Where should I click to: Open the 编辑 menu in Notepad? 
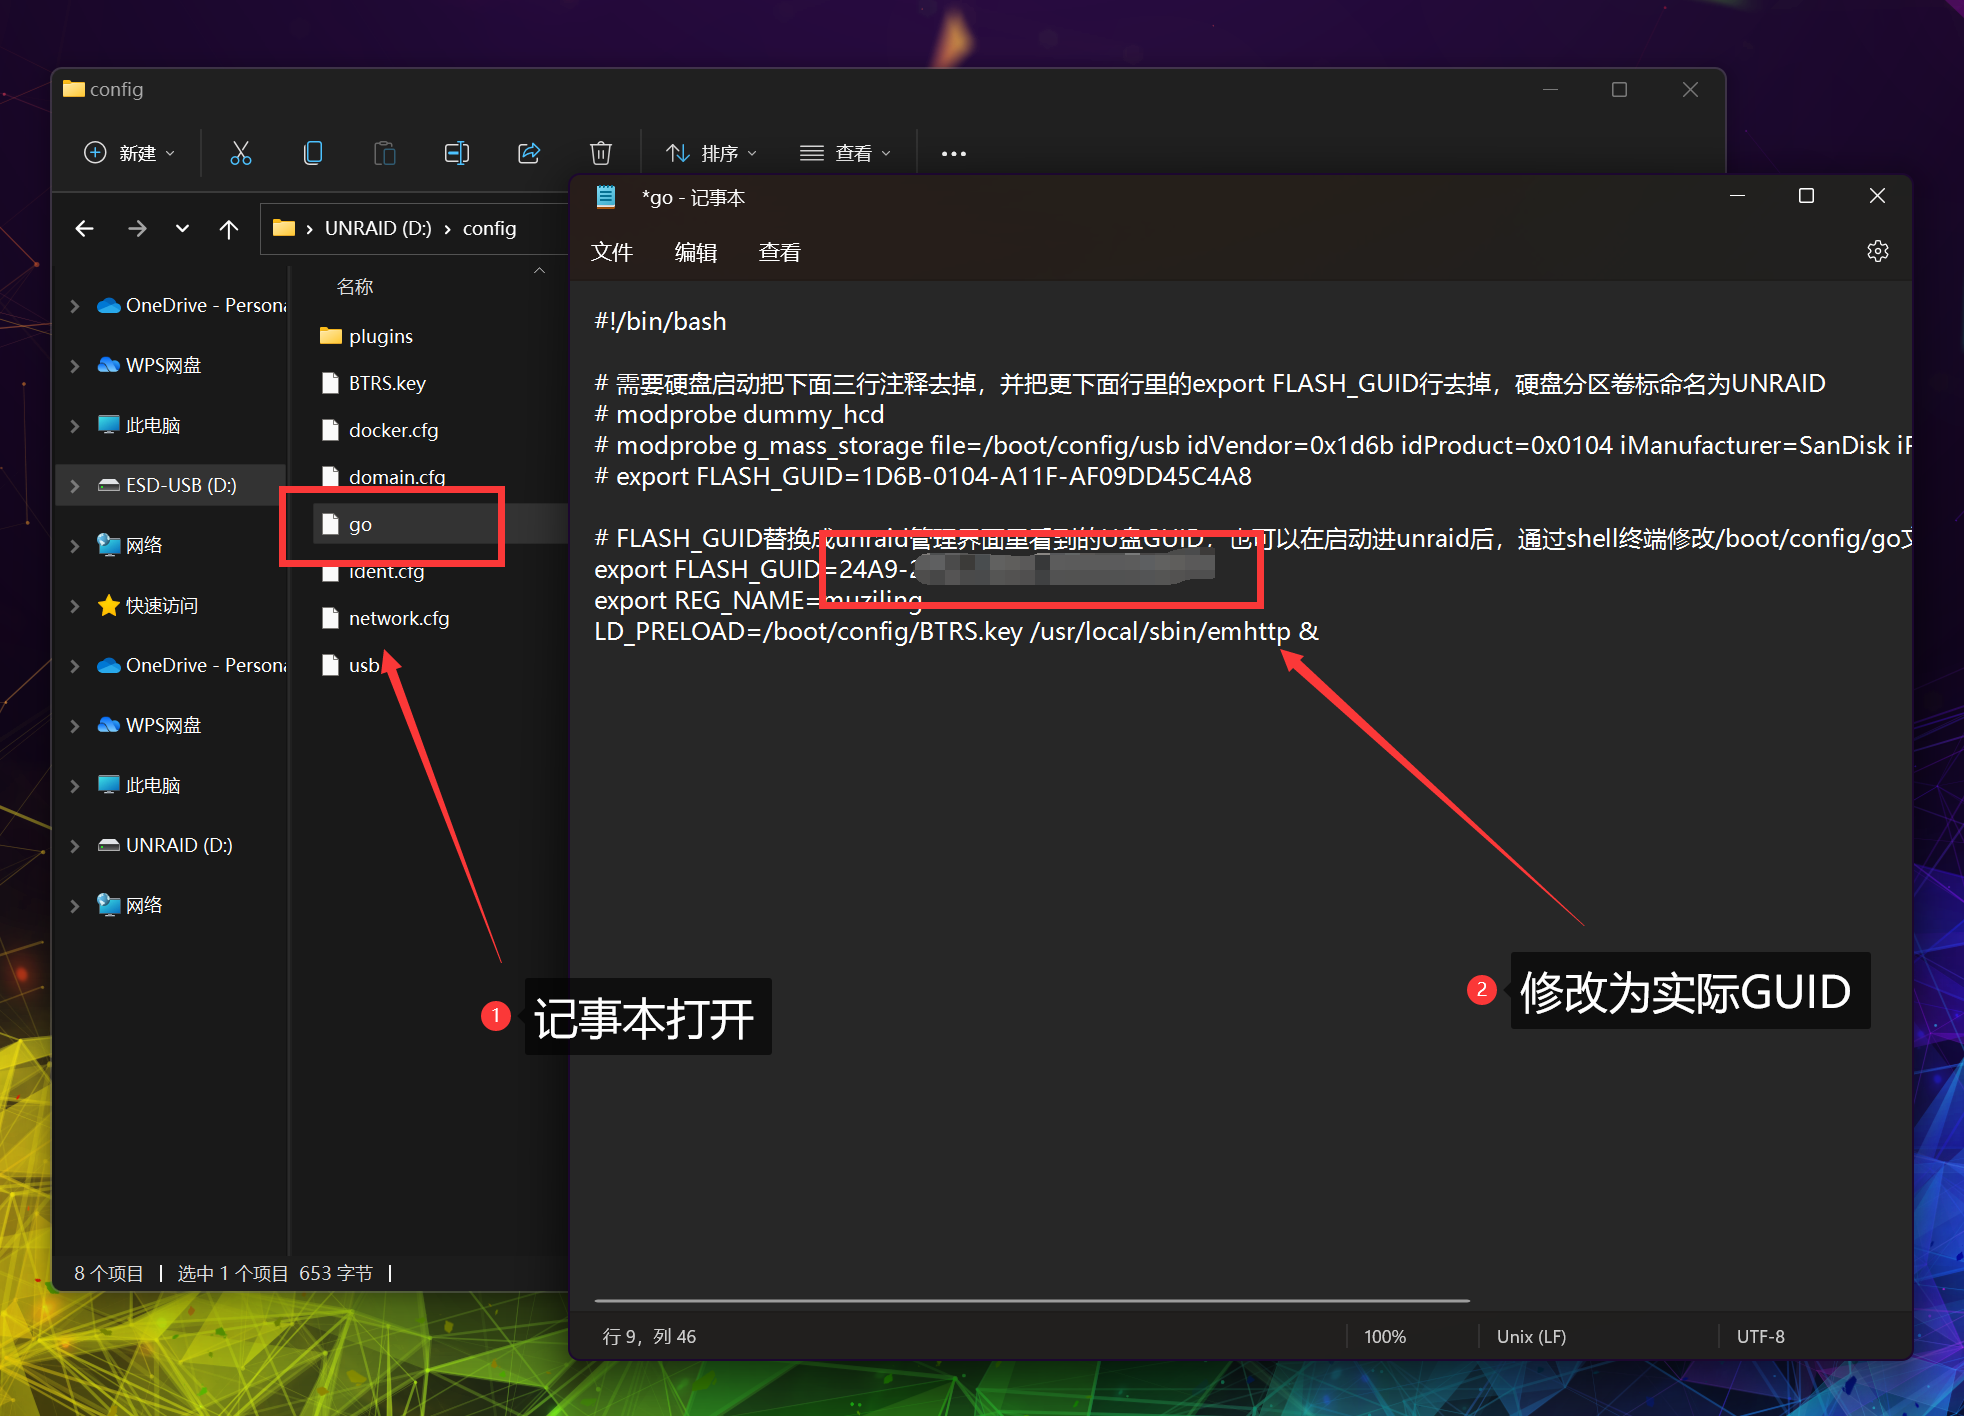695,252
